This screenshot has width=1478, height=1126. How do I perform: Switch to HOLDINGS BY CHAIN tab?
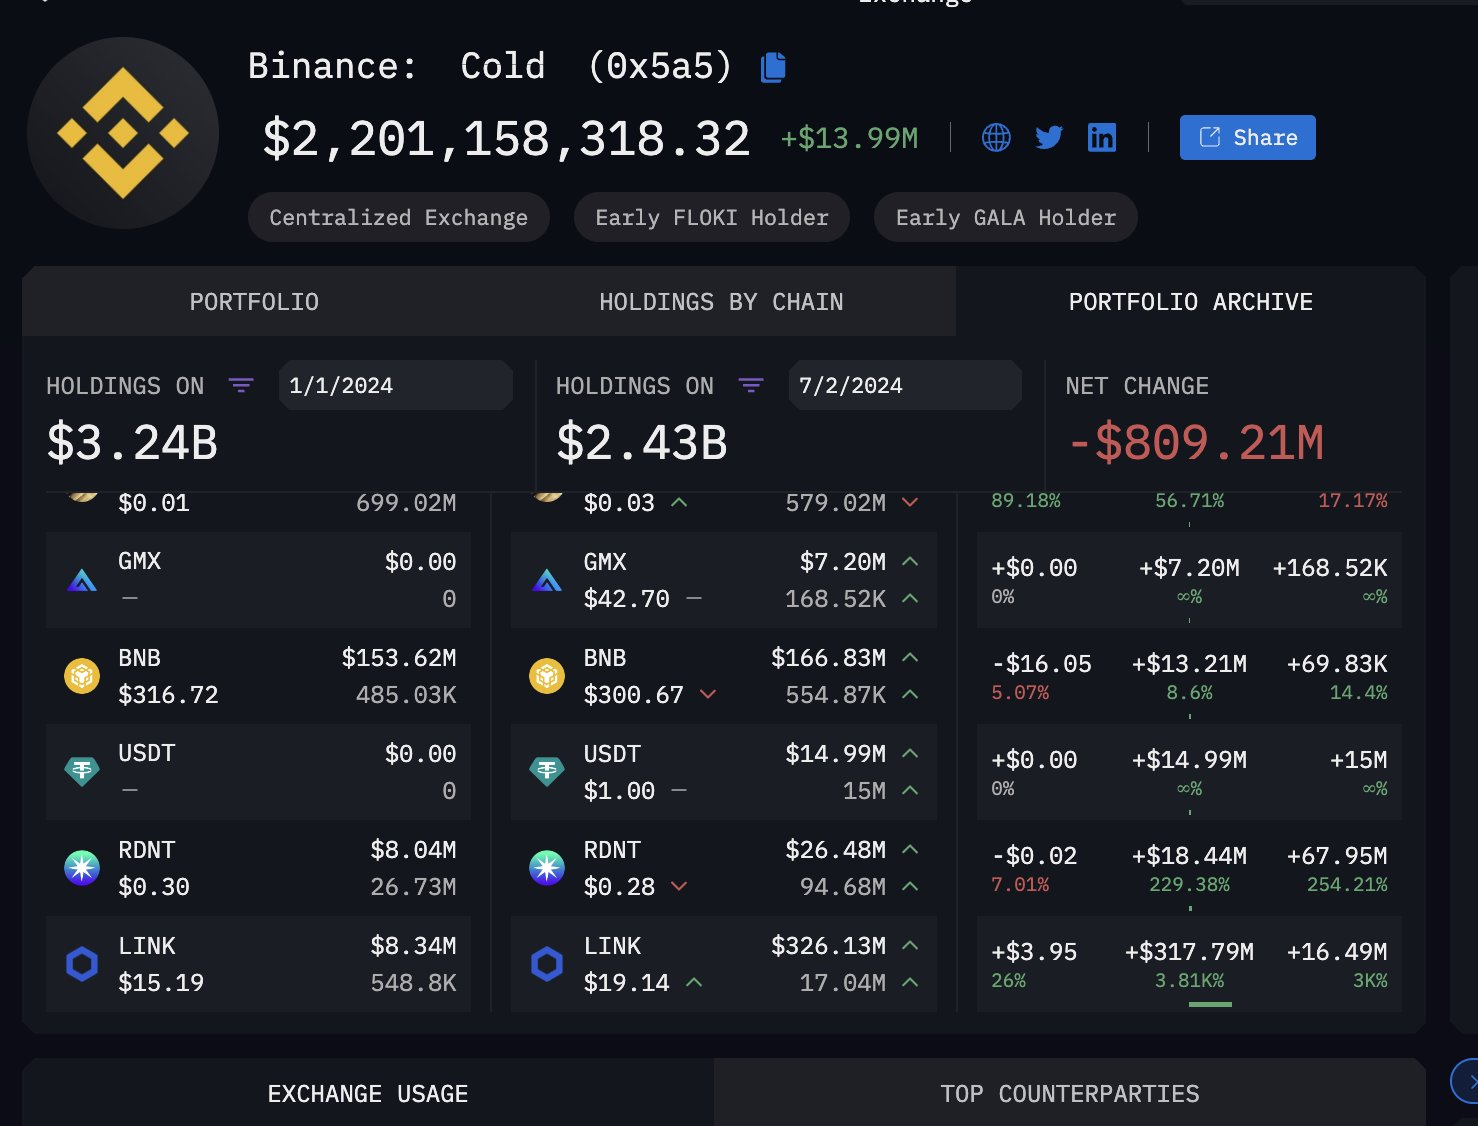click(x=721, y=301)
